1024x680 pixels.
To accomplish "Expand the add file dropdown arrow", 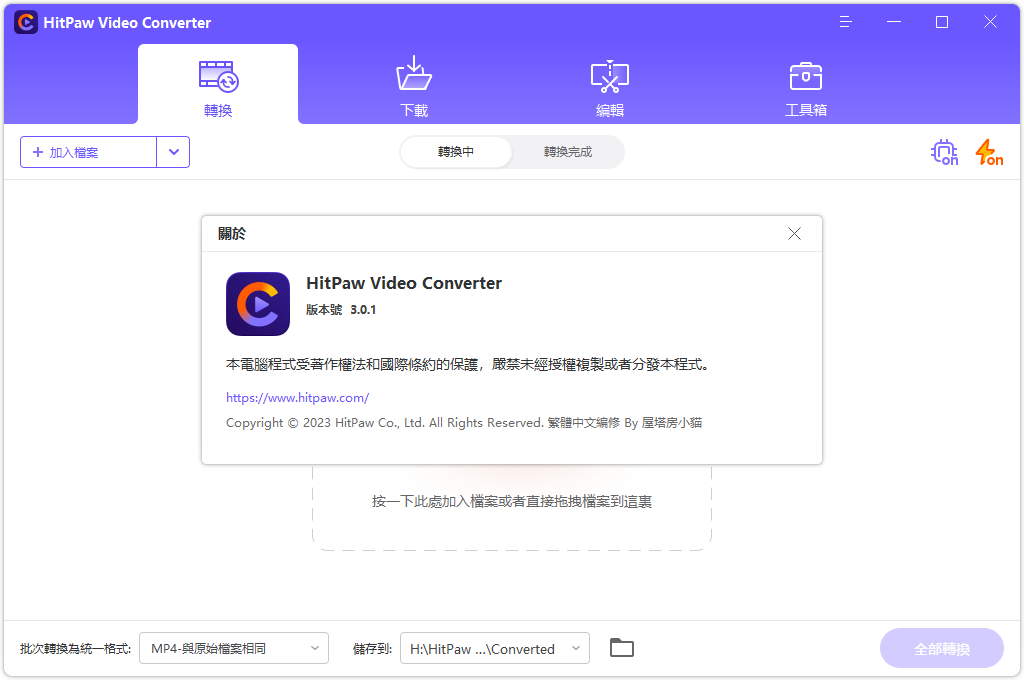I will pos(173,152).
